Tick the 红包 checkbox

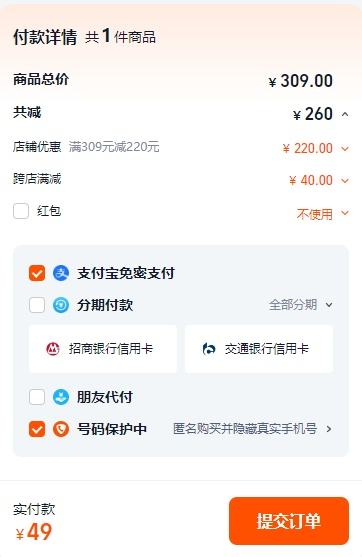(21, 211)
